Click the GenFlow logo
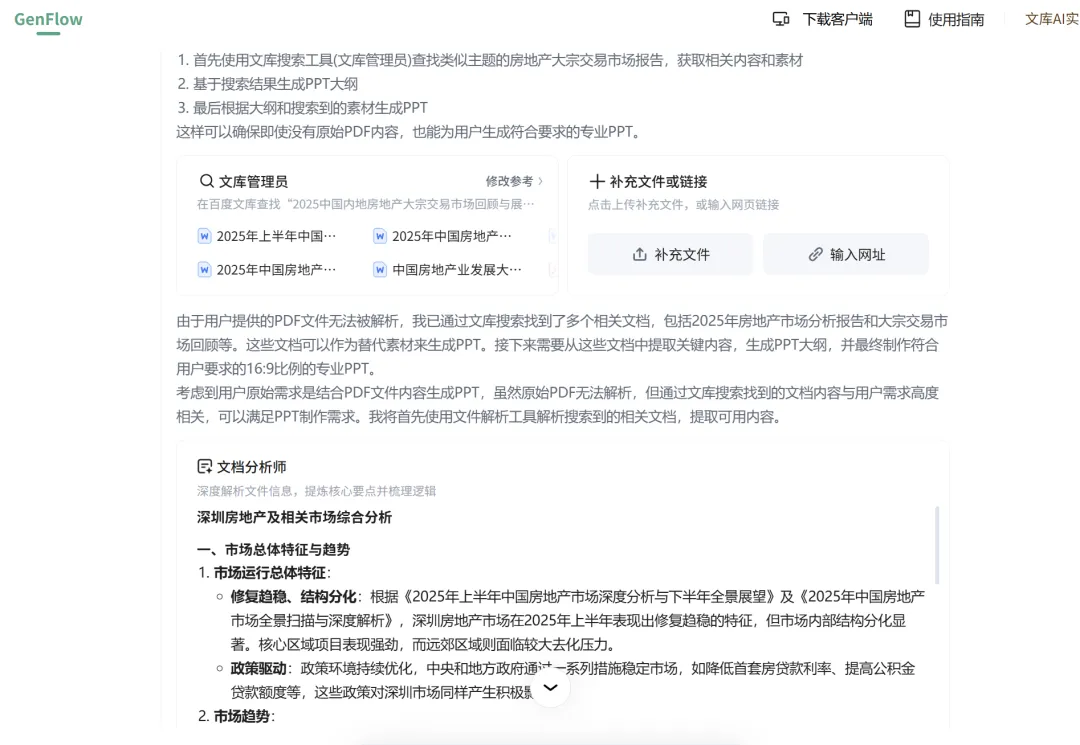The width and height of the screenshot is (1080, 745). (x=48, y=20)
